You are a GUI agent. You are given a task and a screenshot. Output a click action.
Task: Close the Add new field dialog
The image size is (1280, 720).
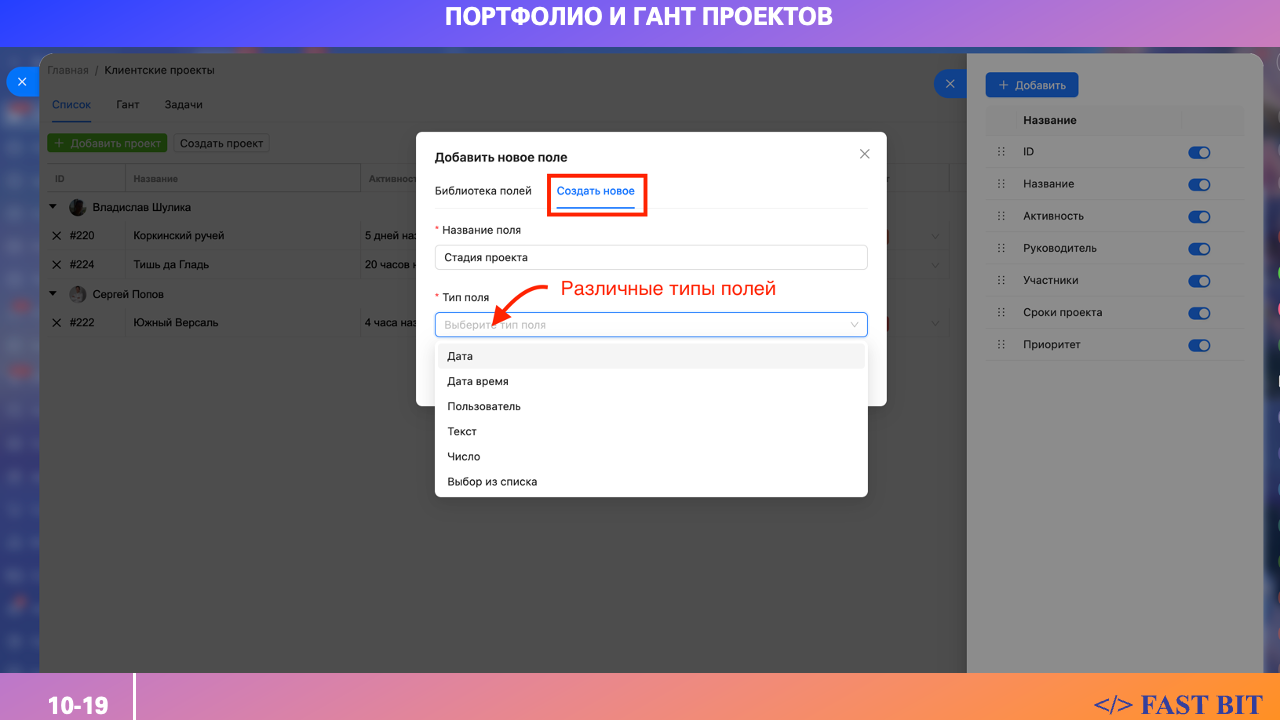[x=865, y=154]
